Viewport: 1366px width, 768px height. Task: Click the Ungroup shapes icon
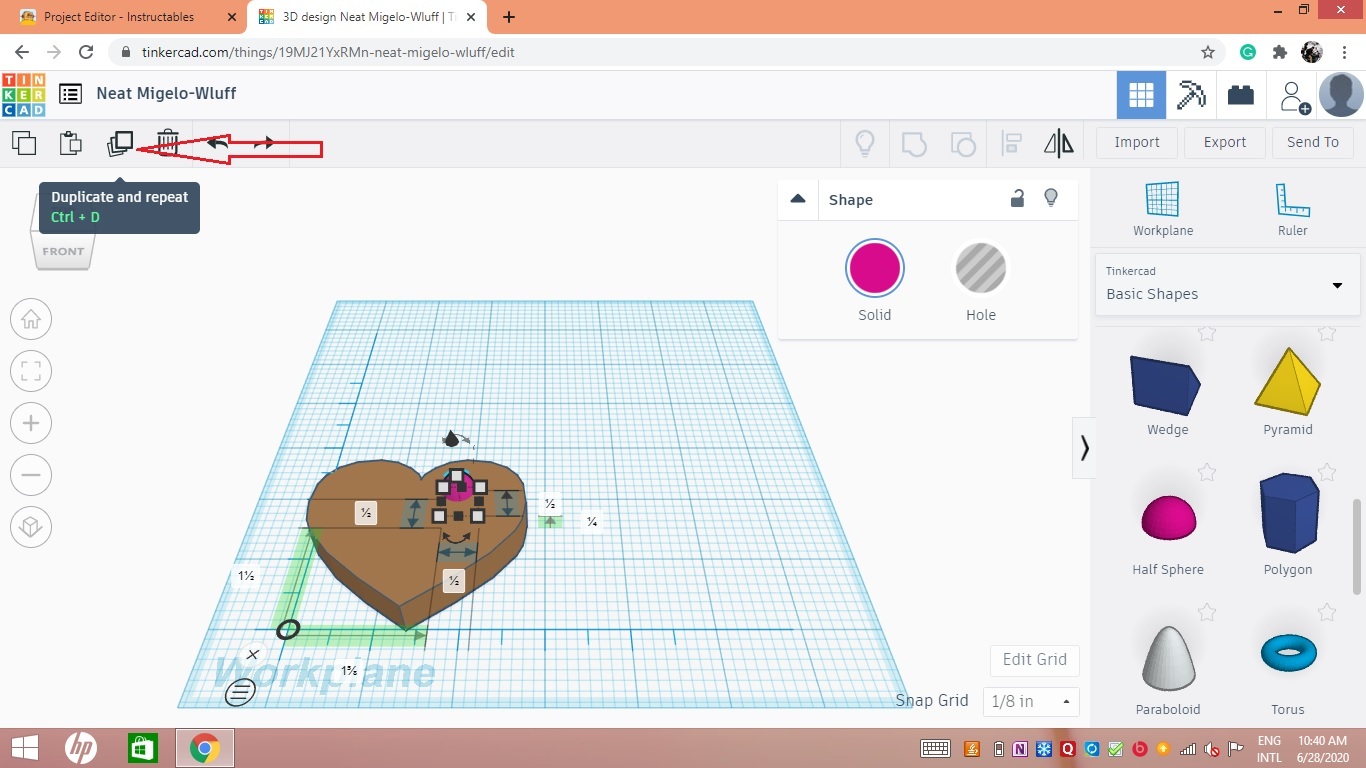coord(962,143)
